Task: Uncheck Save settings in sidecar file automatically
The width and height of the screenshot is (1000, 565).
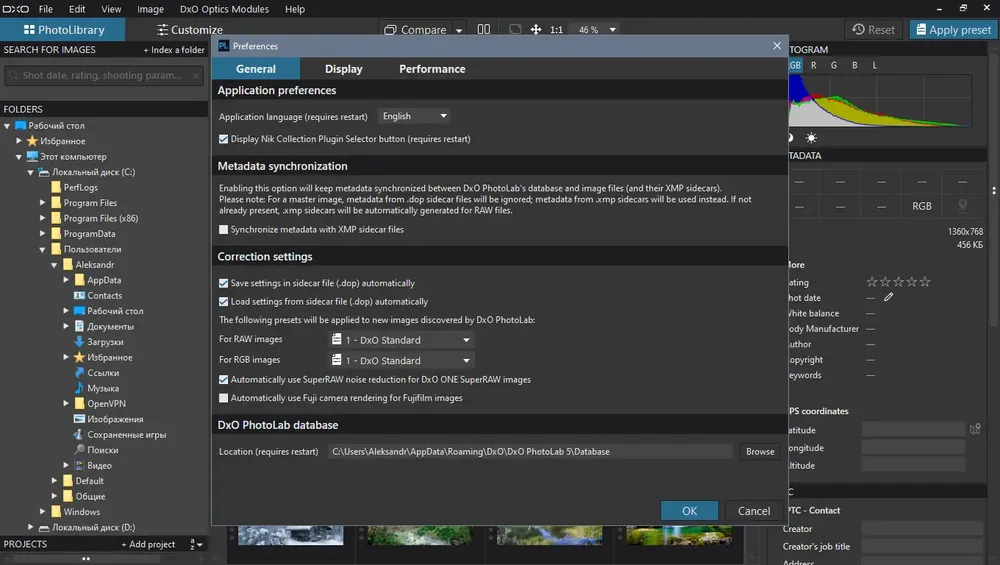Action: coord(223,283)
